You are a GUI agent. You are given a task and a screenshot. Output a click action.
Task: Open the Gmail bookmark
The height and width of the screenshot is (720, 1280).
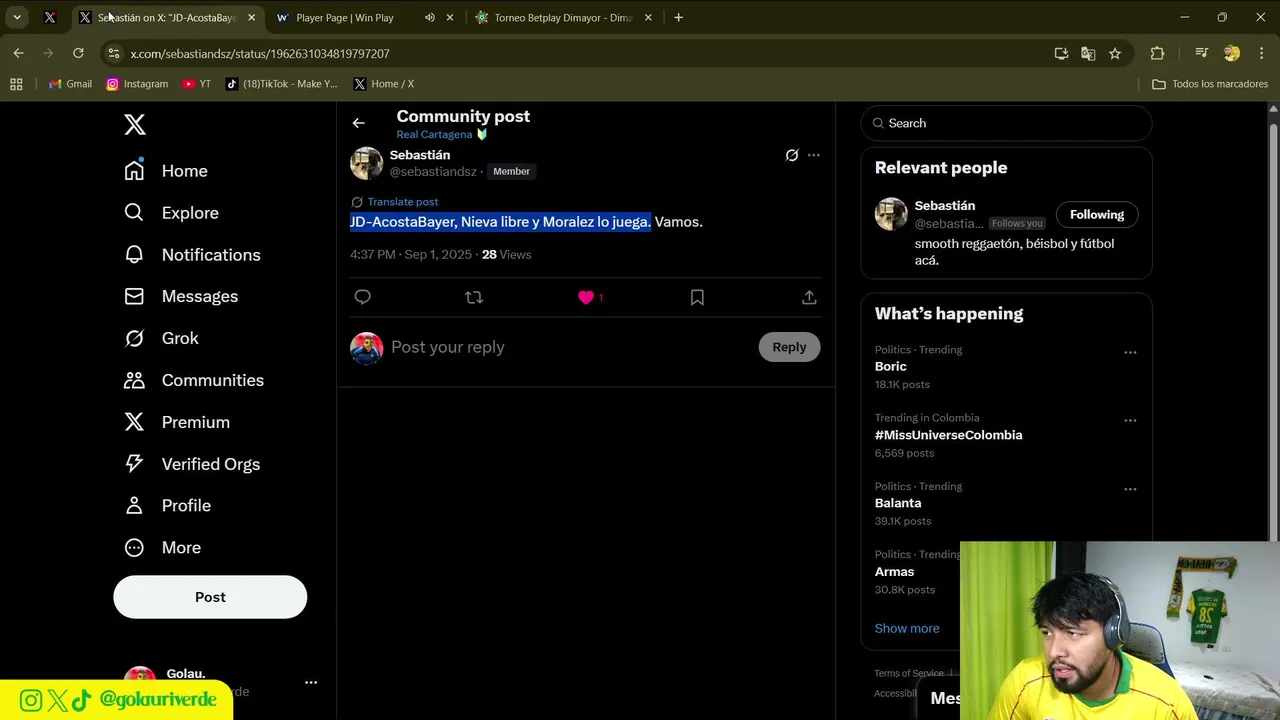point(70,84)
